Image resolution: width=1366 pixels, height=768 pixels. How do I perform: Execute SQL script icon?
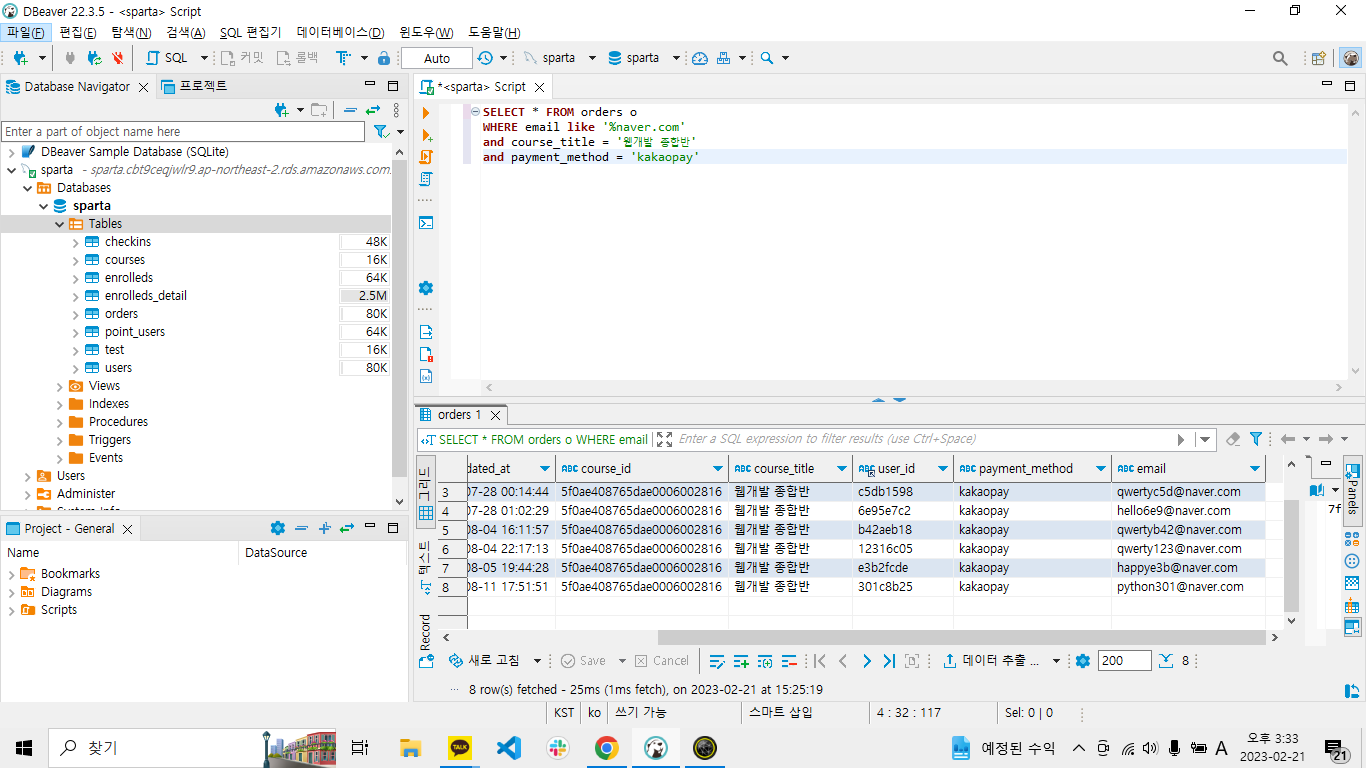point(426,157)
